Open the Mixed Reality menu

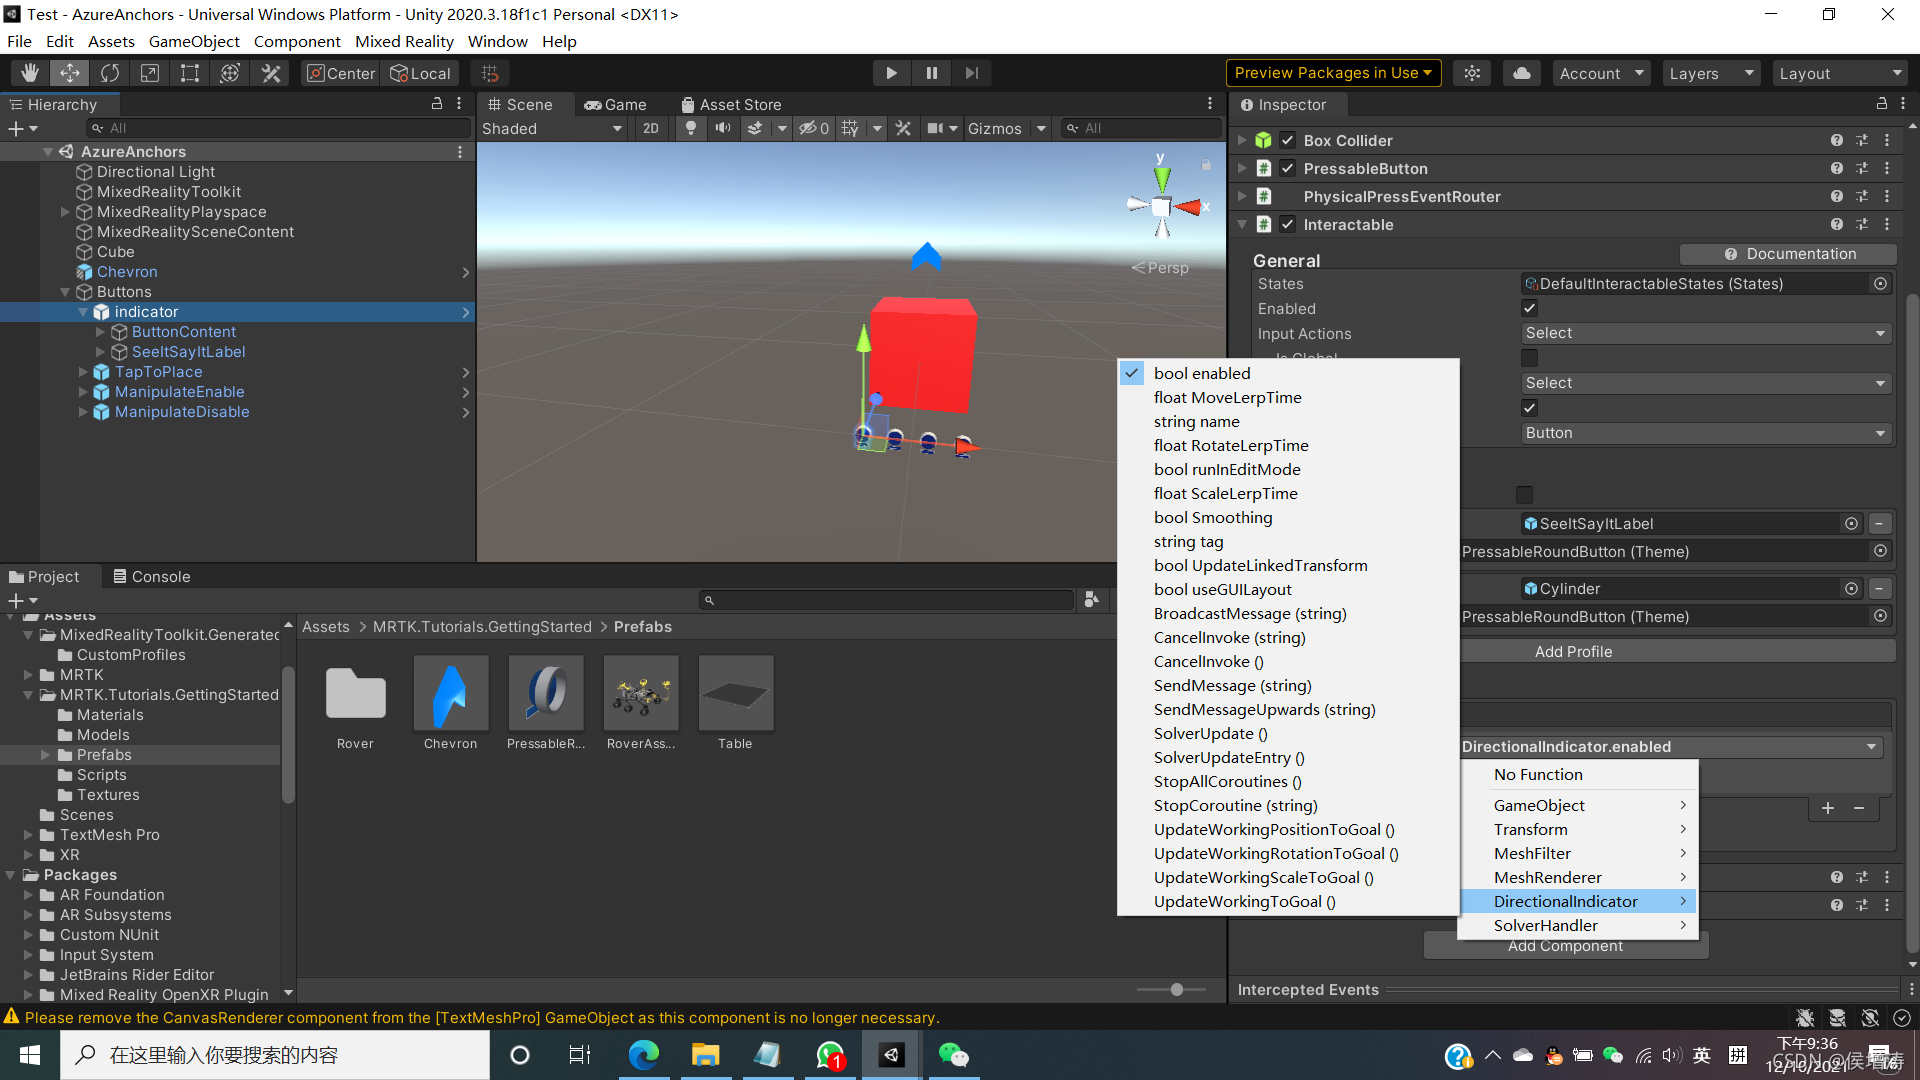404,41
